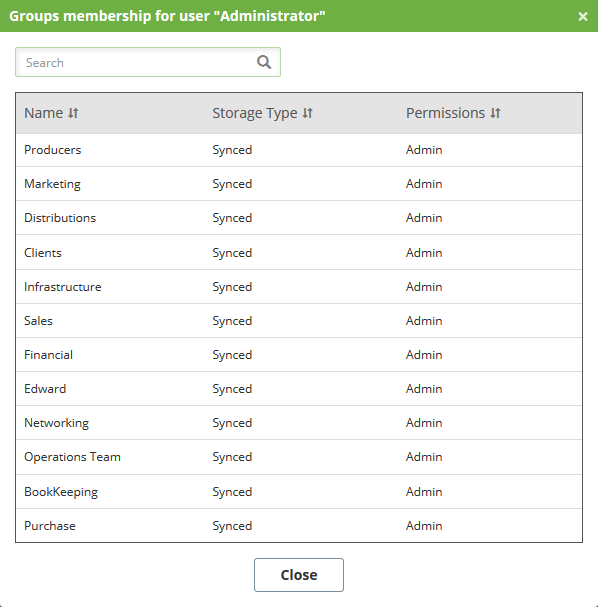Focus the Search input field
Viewport: 598px width, 607px height.
pyautogui.click(x=148, y=62)
